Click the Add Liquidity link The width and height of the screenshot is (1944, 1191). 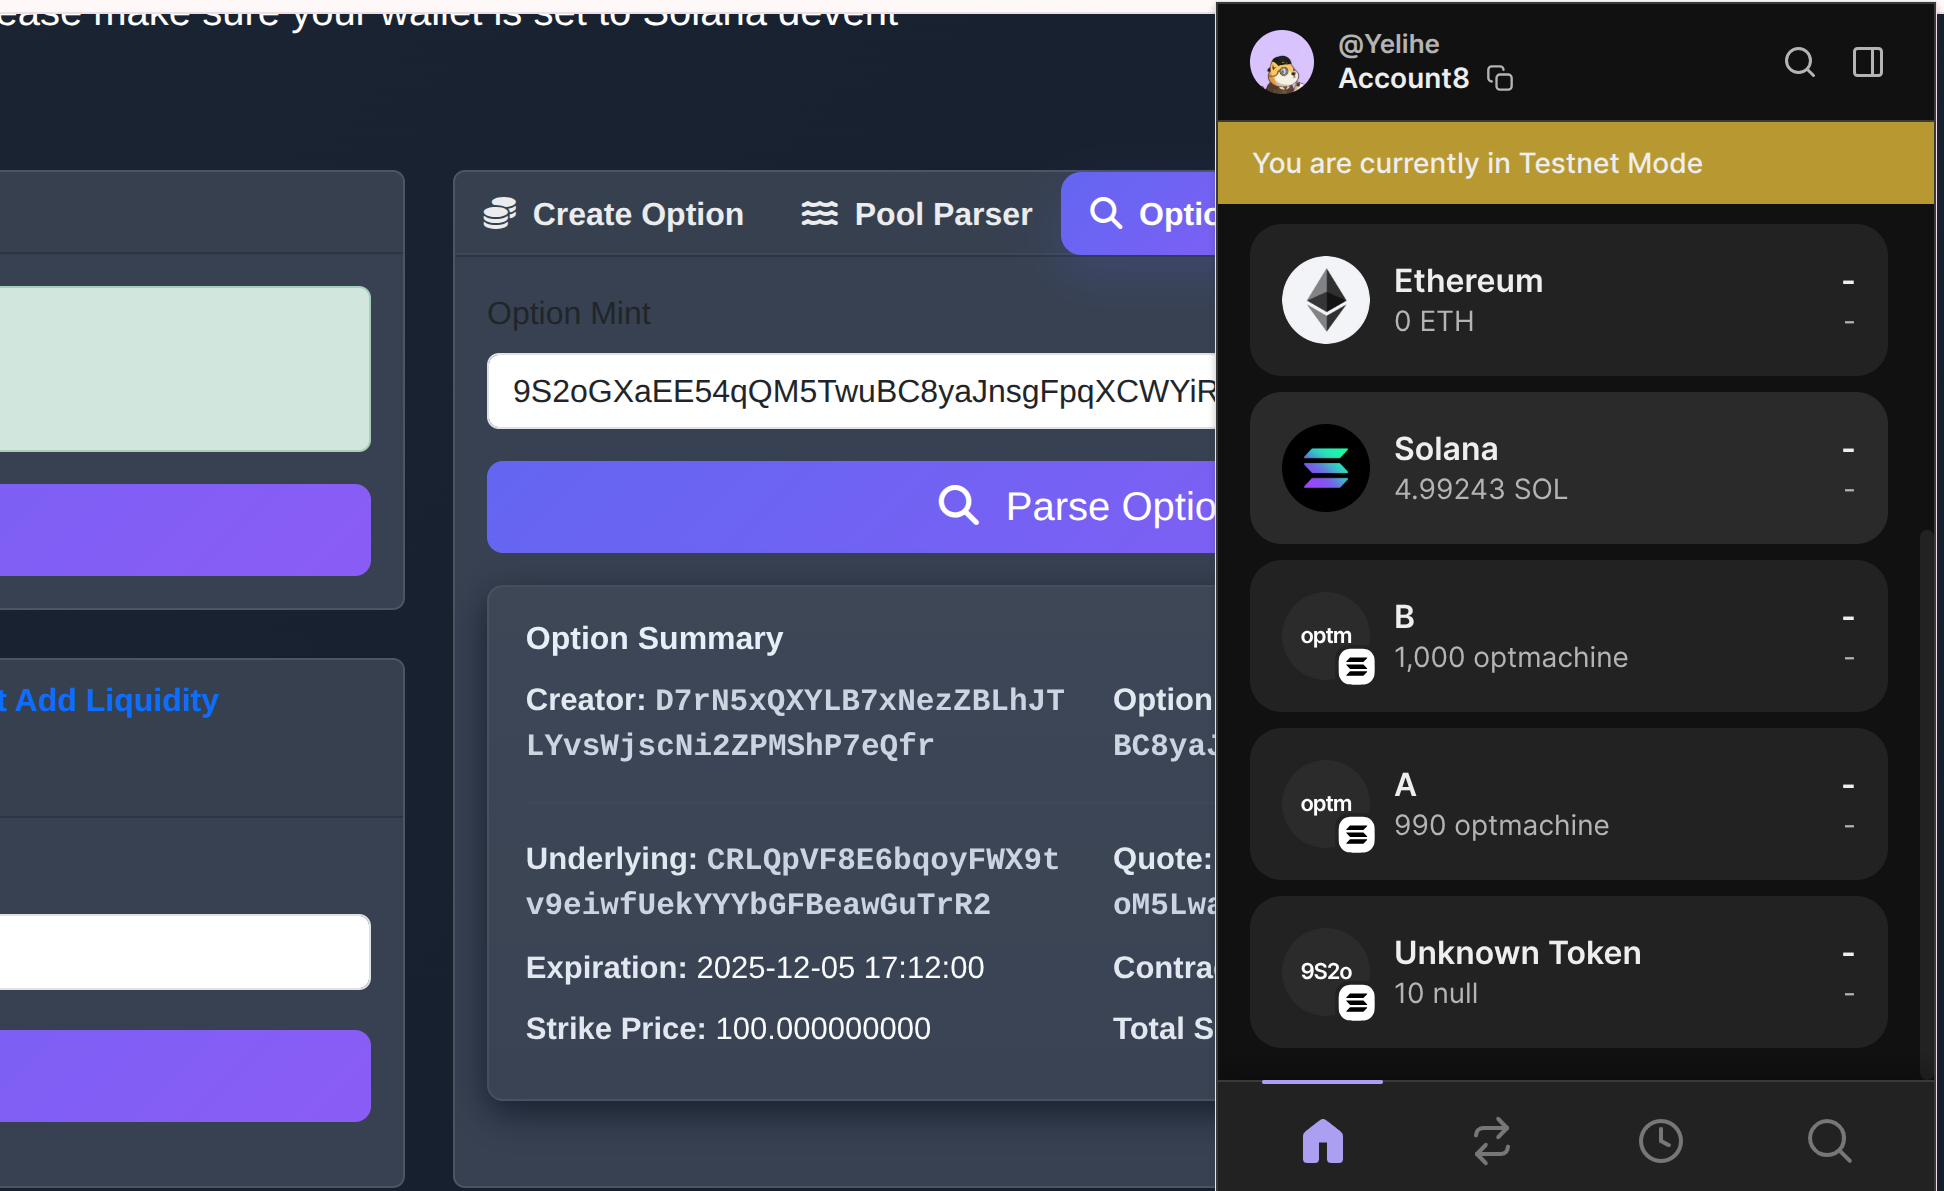click(115, 700)
